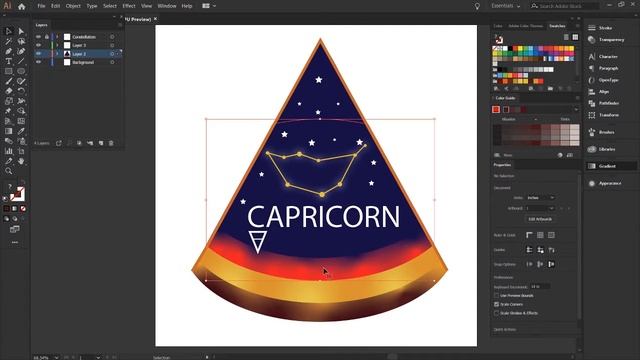Viewport: 640px width, 360px height.
Task: Open the Edit Toolbar three dots
Action: [x=15, y=242]
